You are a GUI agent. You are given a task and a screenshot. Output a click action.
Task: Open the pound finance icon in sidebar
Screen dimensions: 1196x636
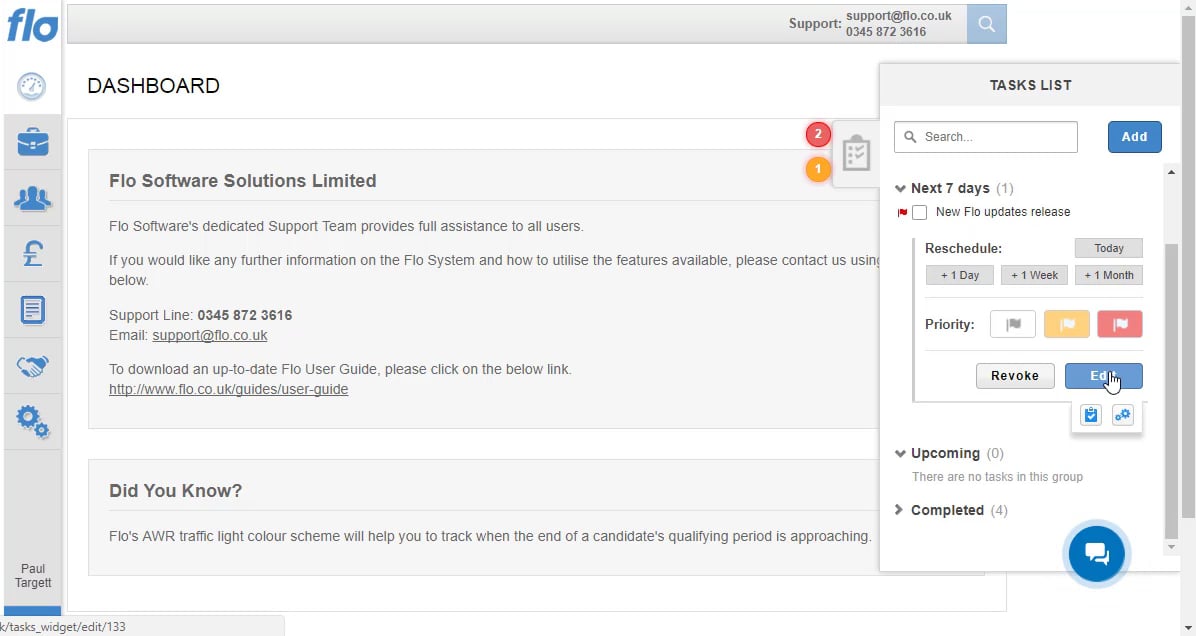pyautogui.click(x=32, y=253)
